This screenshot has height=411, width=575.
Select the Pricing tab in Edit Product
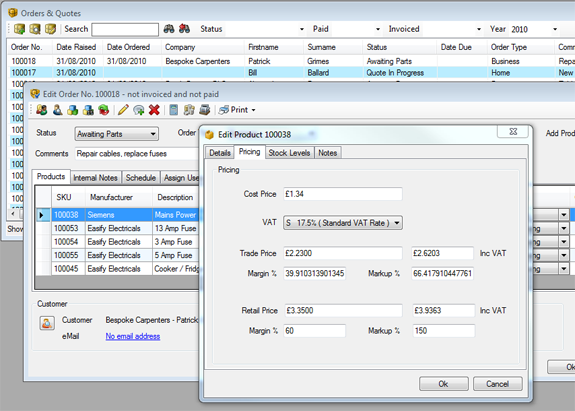click(249, 152)
